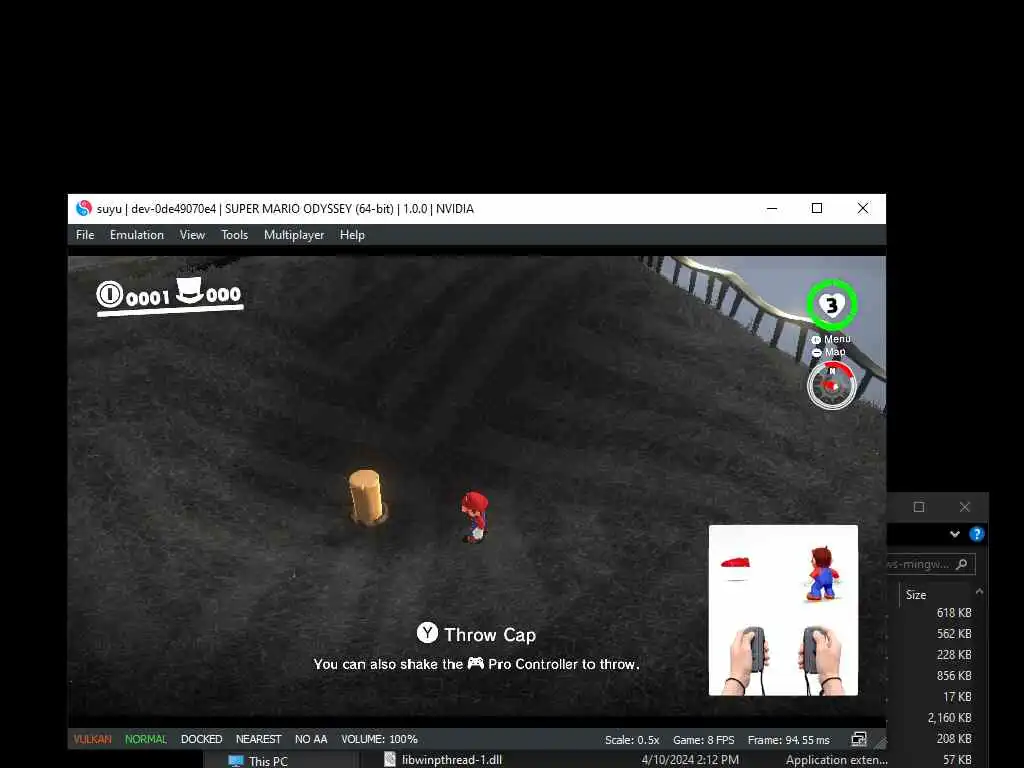Screen dimensions: 1024x768
Task: Maximize the background Explorer window
Action: (x=919, y=507)
